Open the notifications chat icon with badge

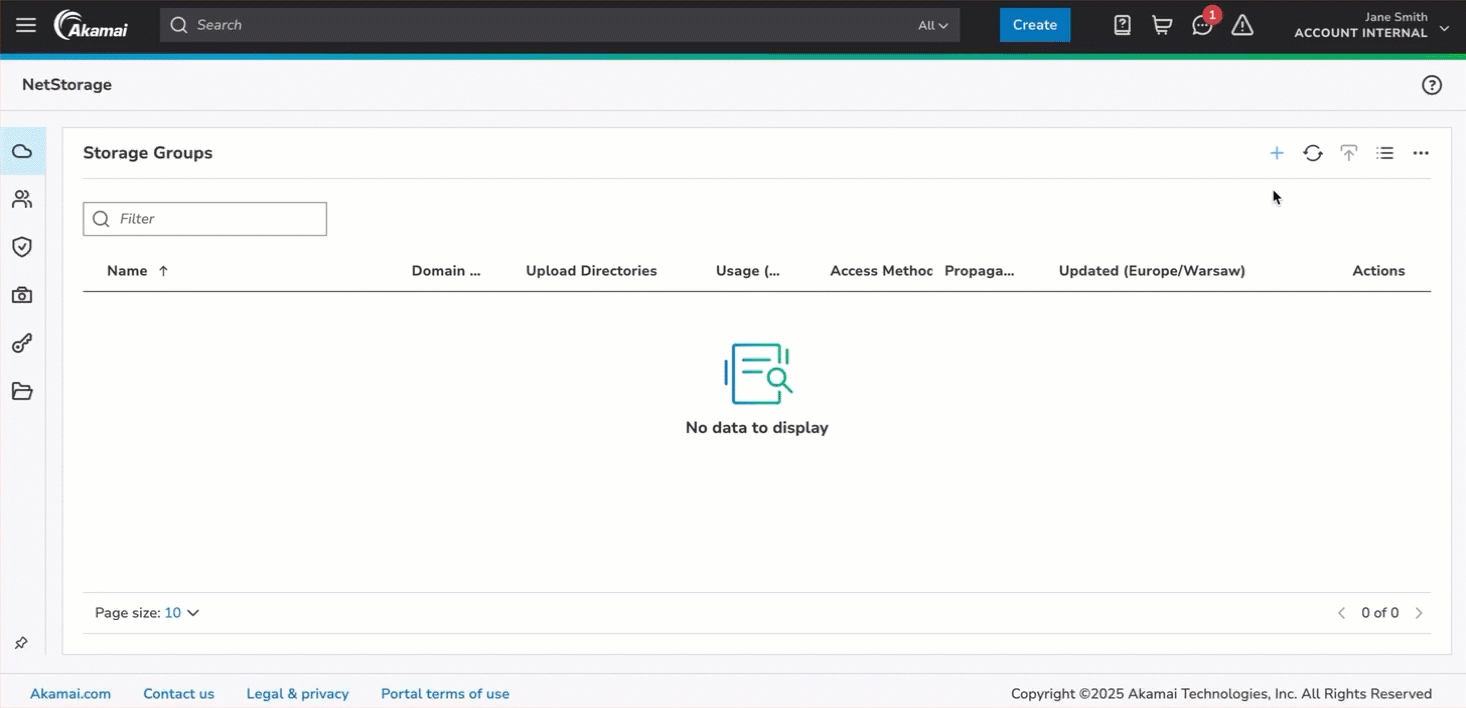1202,26
